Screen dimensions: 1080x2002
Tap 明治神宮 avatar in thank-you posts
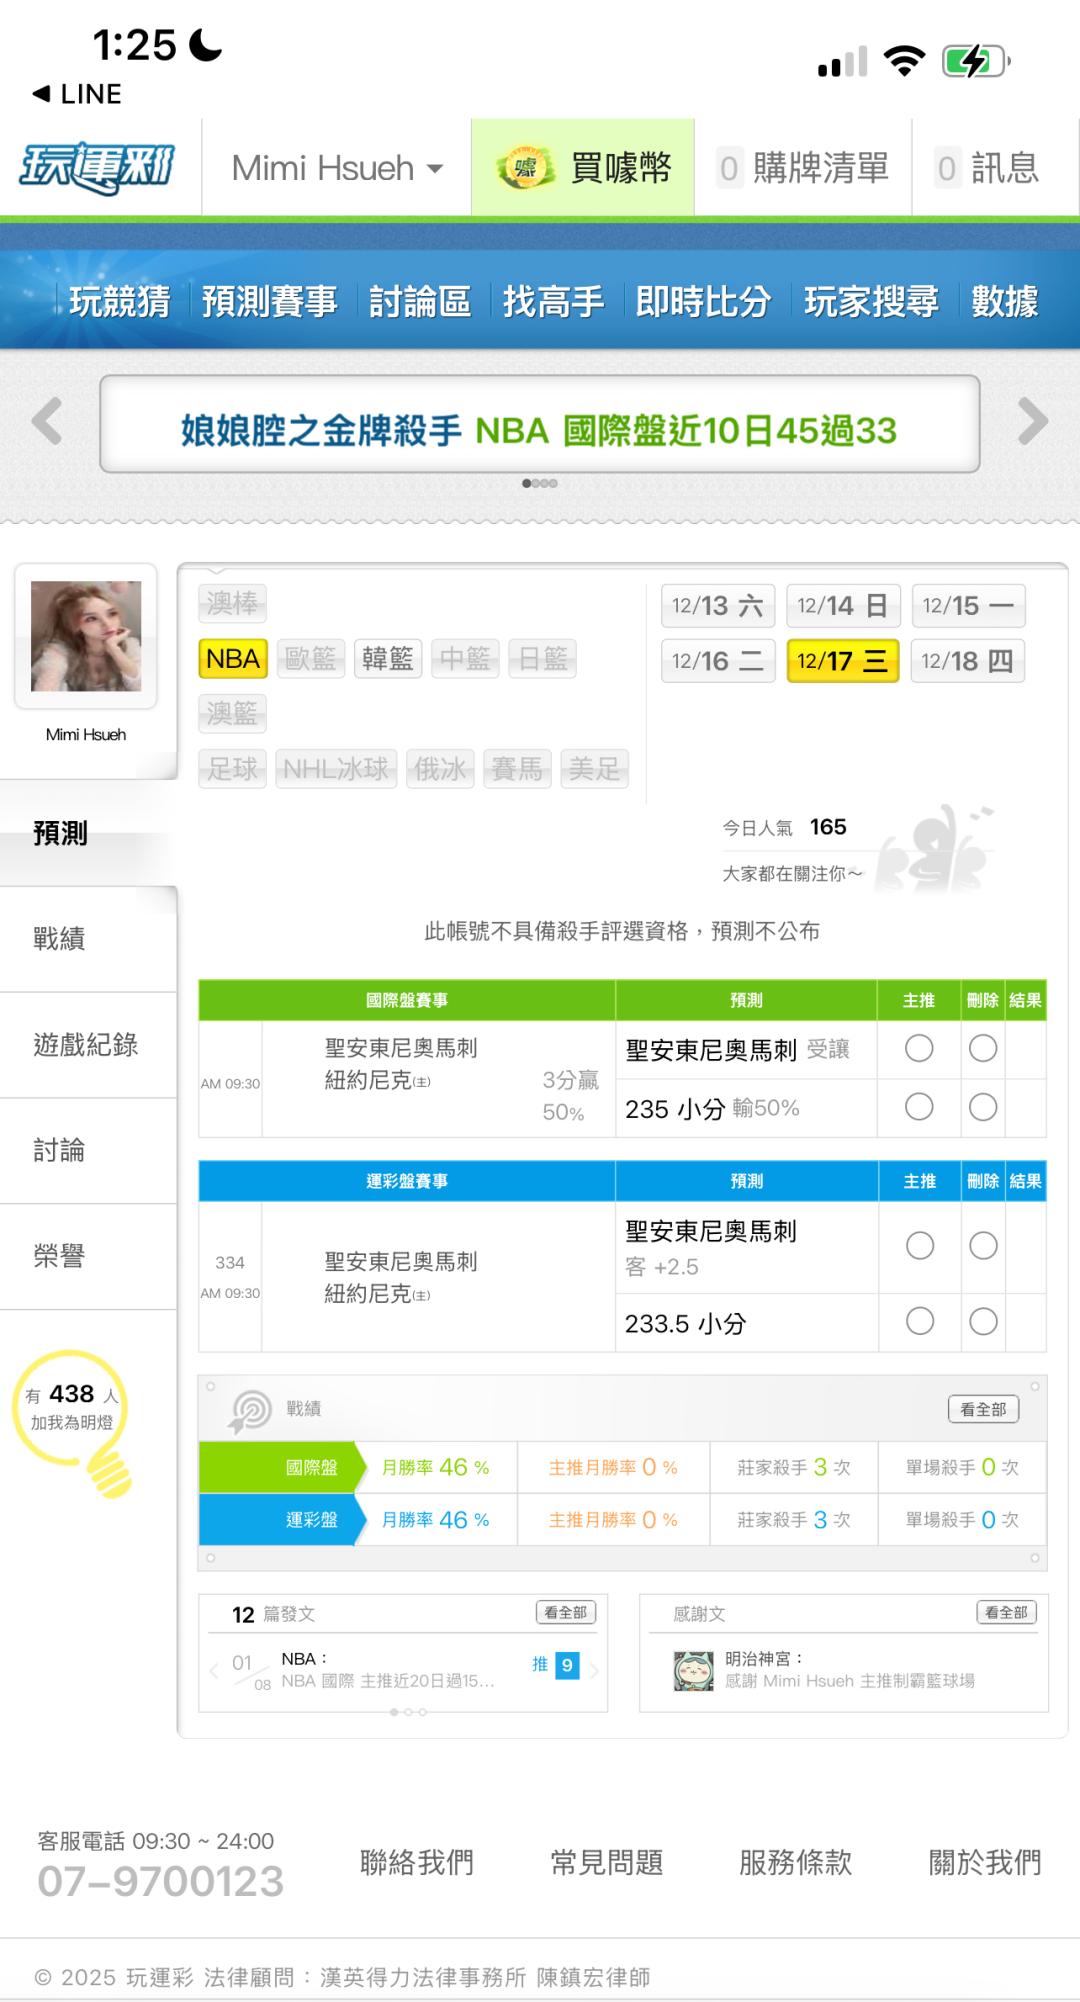point(693,1670)
